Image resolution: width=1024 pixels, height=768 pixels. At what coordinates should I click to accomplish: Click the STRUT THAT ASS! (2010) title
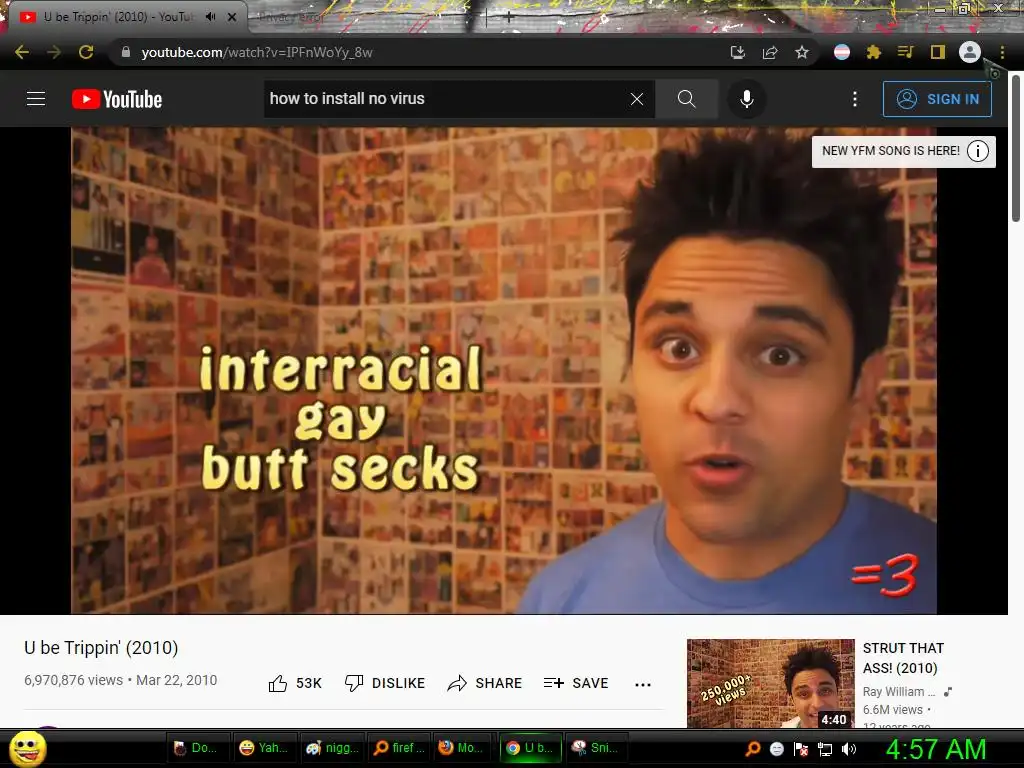[903, 658]
